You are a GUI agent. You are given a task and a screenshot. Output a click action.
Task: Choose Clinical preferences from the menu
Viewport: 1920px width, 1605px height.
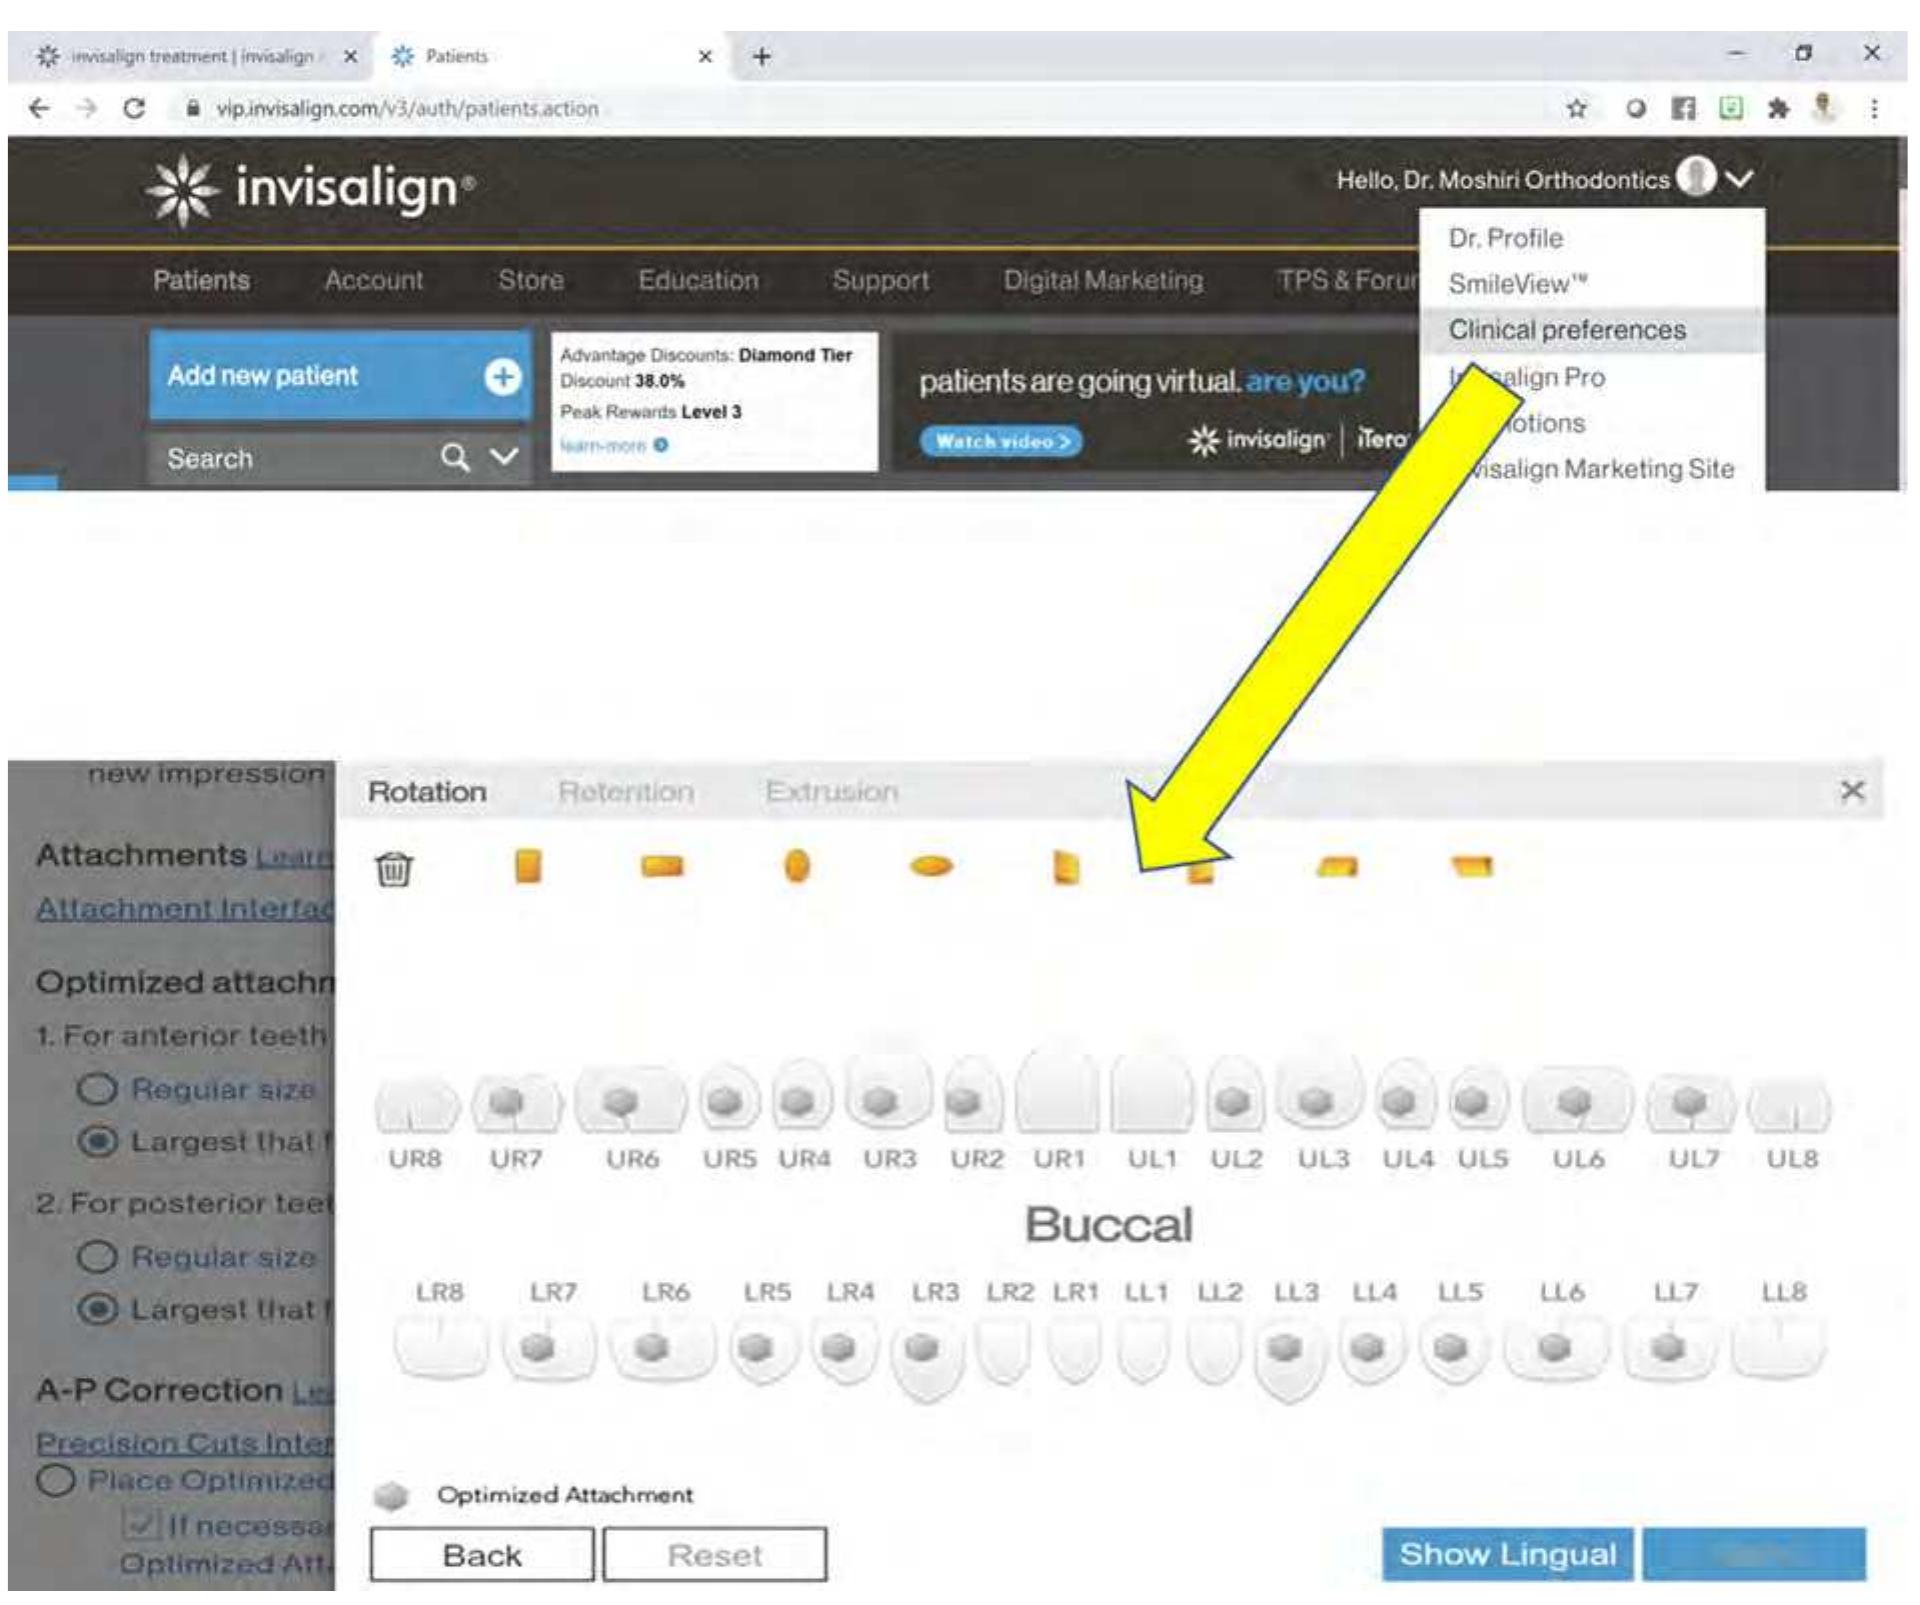click(x=1592, y=330)
